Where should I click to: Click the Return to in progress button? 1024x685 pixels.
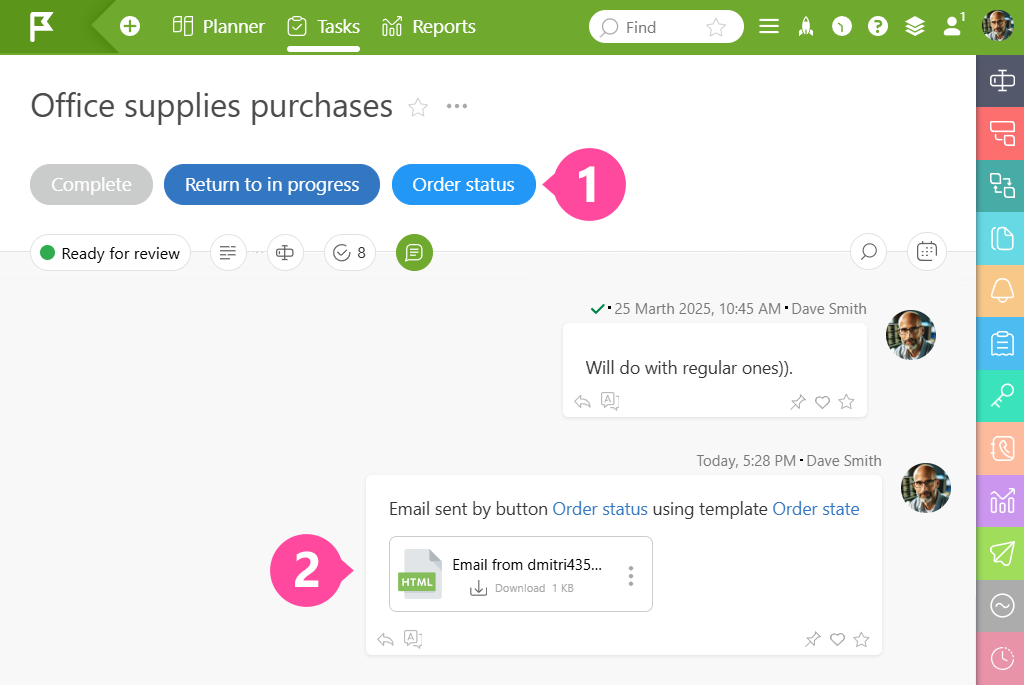click(x=271, y=184)
